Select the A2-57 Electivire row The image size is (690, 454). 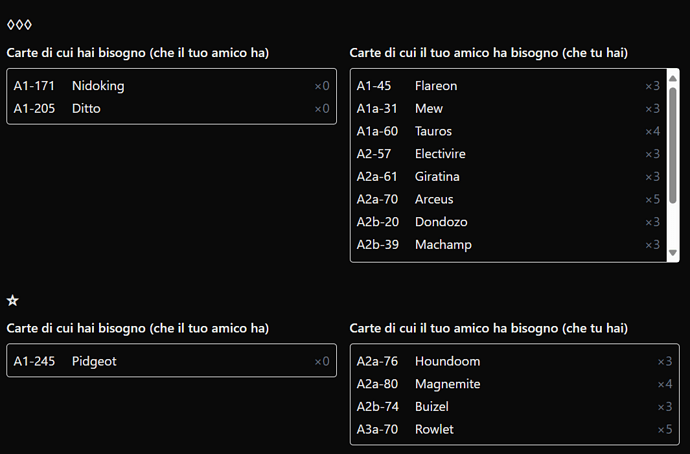[508, 154]
